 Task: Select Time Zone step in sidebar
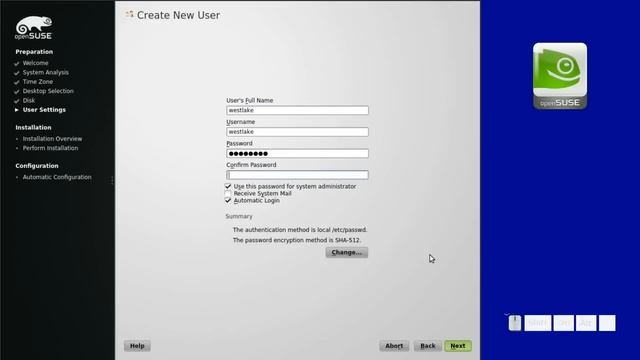click(x=38, y=82)
